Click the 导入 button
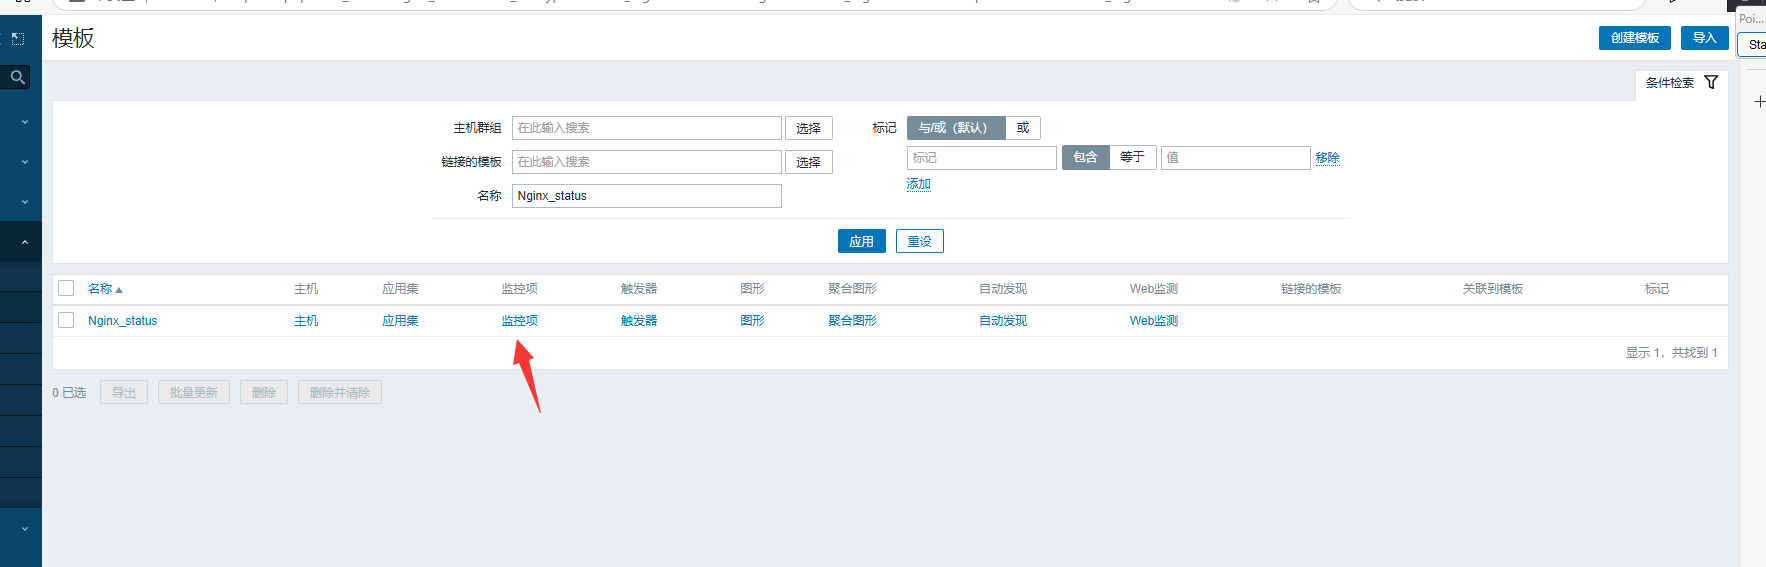1766x567 pixels. 1704,38
